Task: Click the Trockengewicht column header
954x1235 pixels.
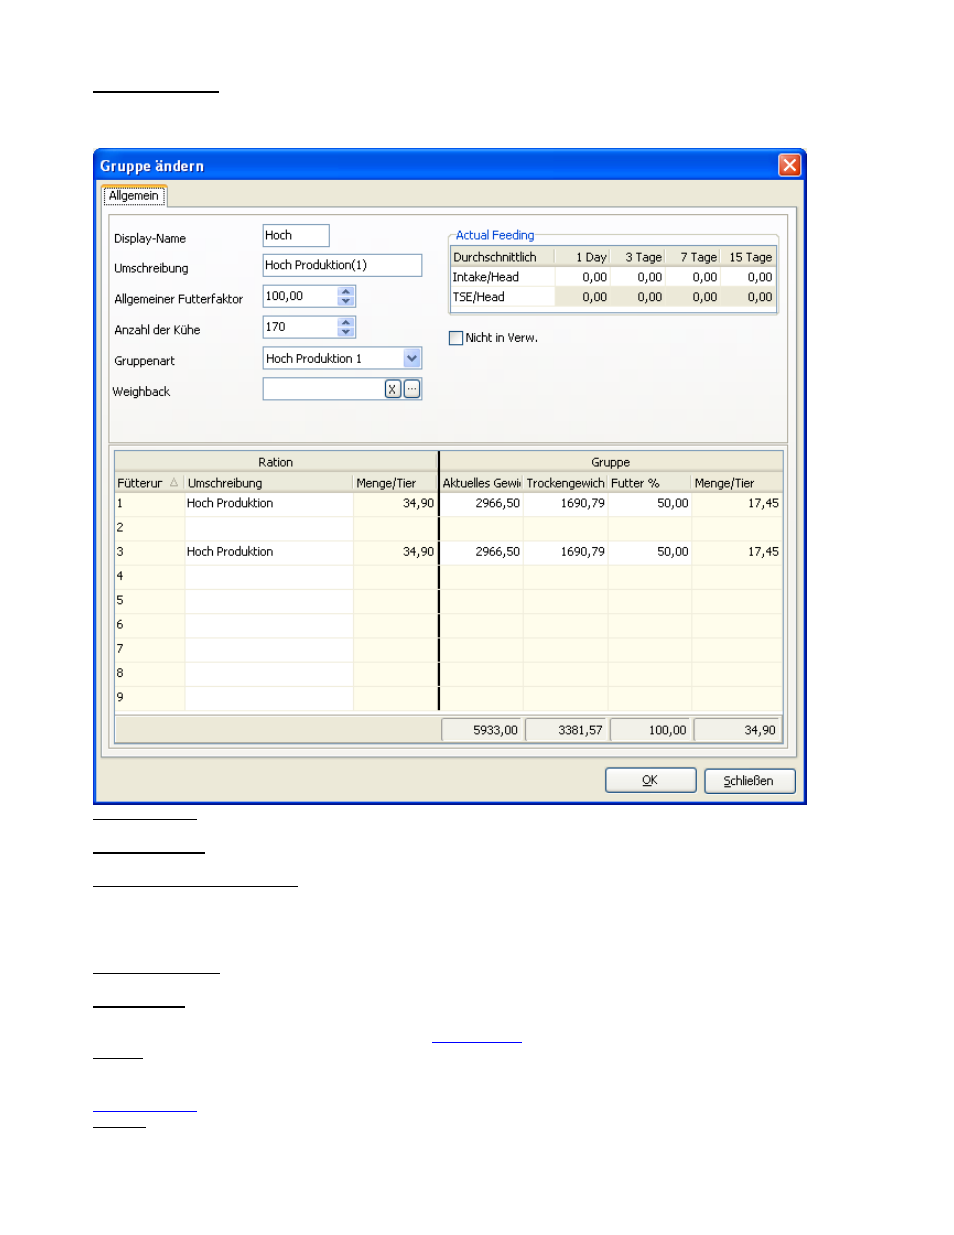Action: (x=565, y=483)
